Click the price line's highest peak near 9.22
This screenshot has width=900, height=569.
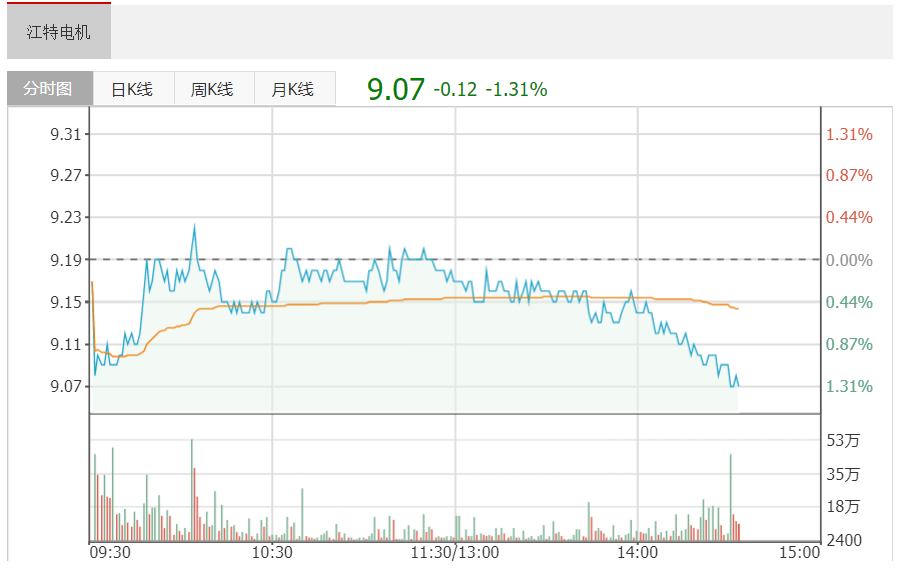coord(195,227)
